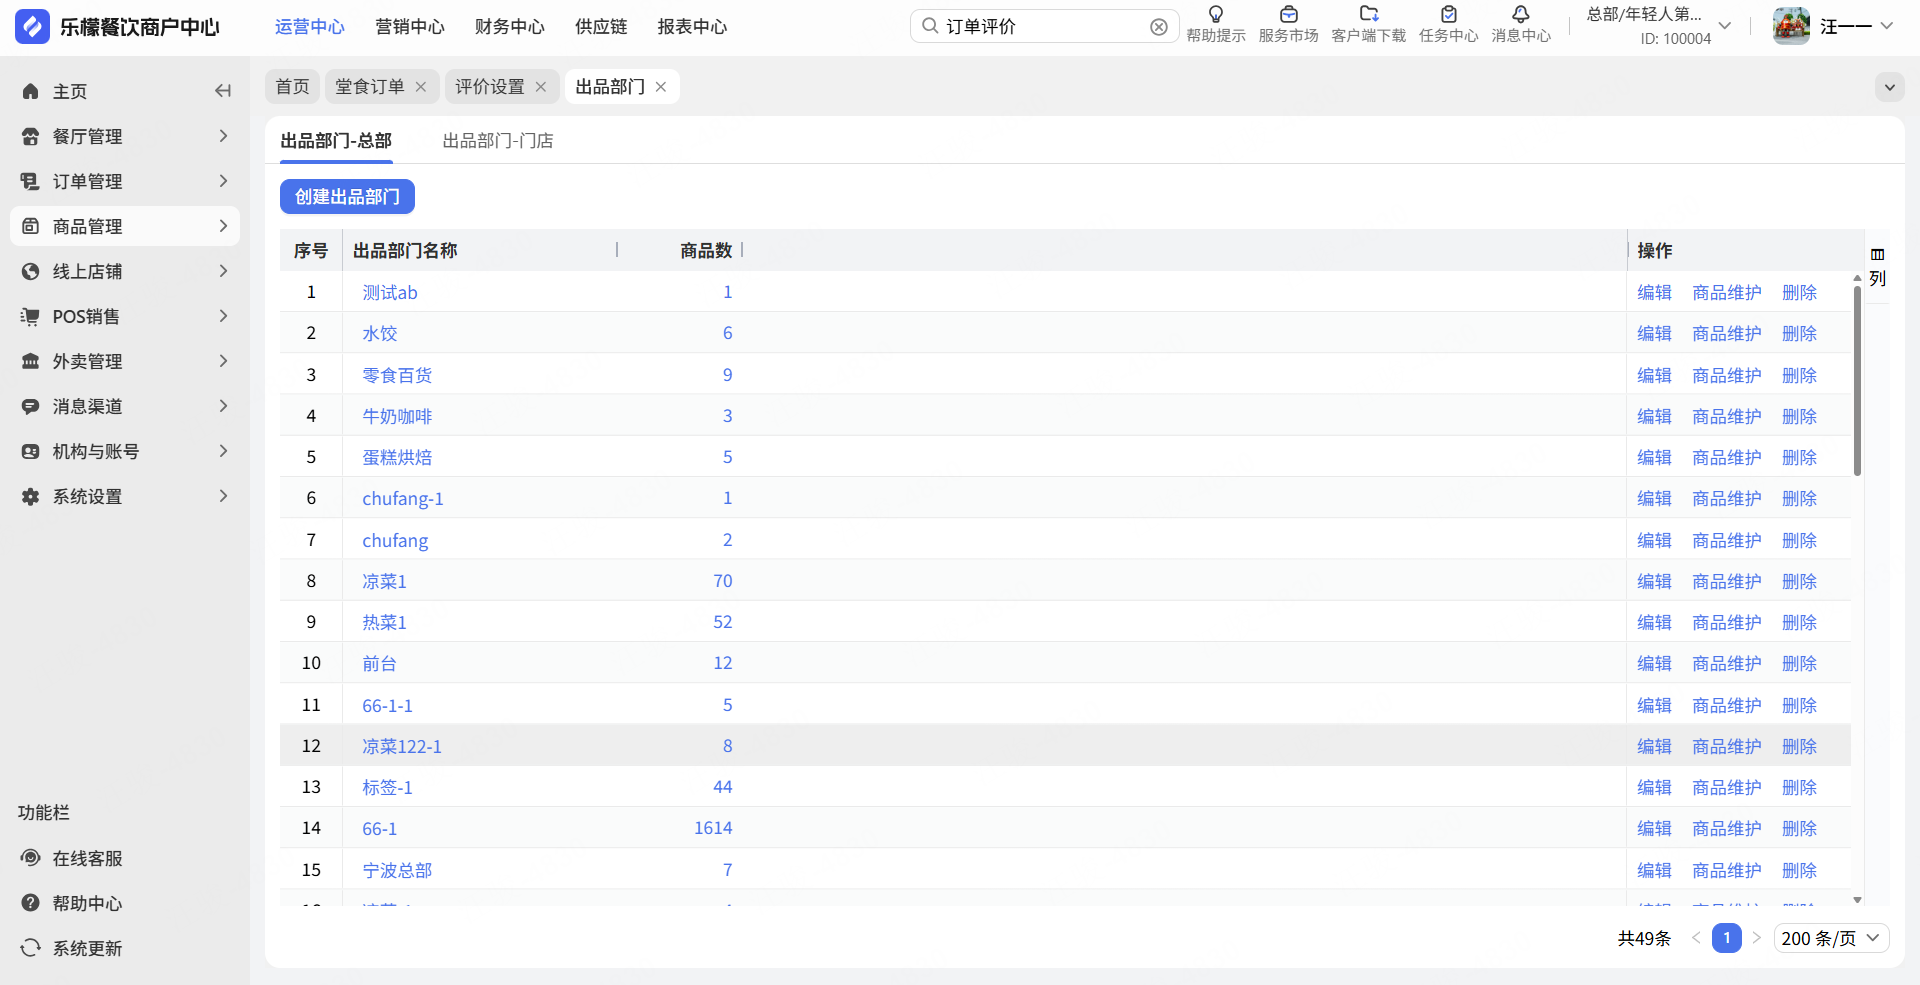Click the user avatar picture
The width and height of the screenshot is (1920, 985).
click(1791, 26)
